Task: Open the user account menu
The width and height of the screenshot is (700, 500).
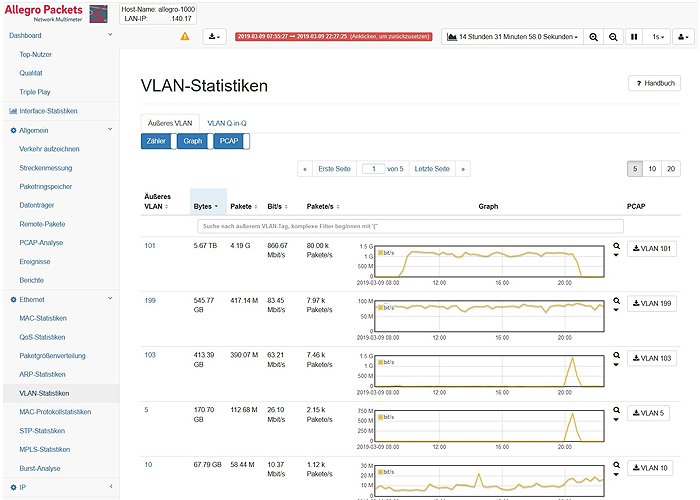Action: (683, 37)
